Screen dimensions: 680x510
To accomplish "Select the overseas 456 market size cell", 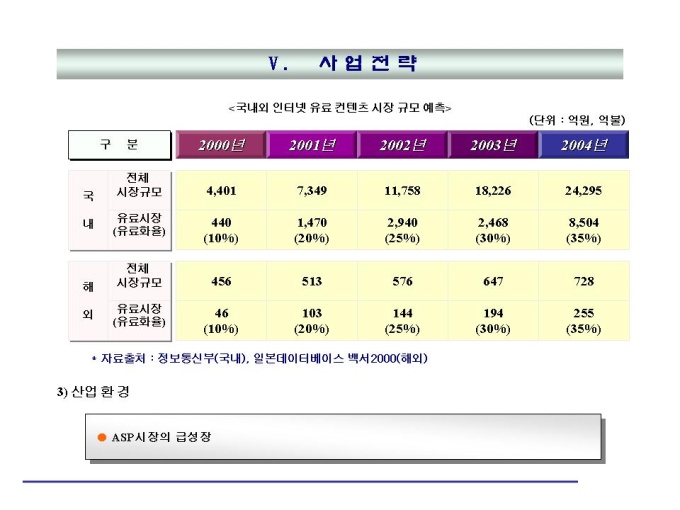I will (x=221, y=281).
